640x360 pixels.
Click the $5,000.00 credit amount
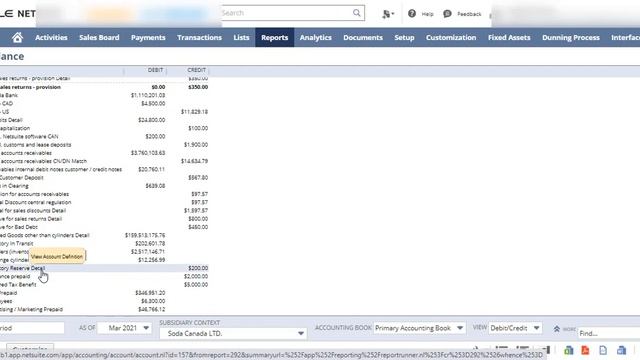pos(196,284)
